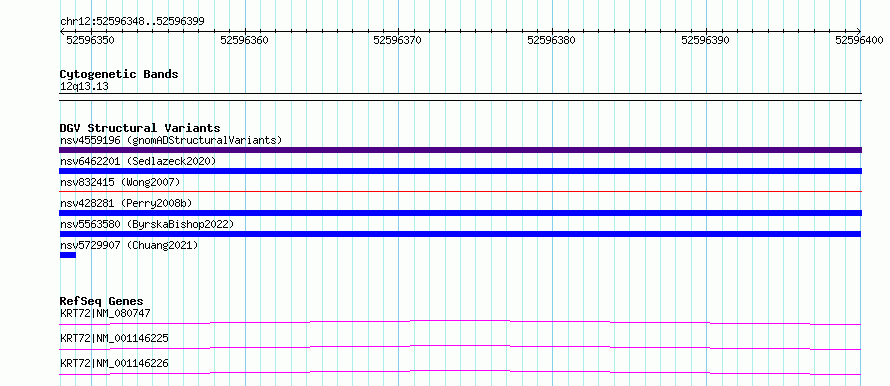
Task: Open transcript KRT72|NM_001146225 label
Action: click(114, 339)
